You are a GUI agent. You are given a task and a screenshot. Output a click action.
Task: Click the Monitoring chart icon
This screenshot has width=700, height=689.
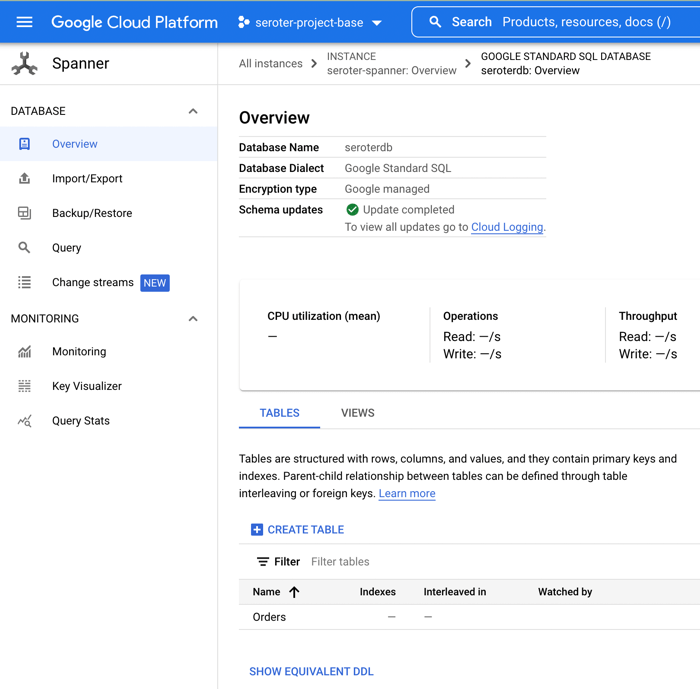click(x=24, y=352)
